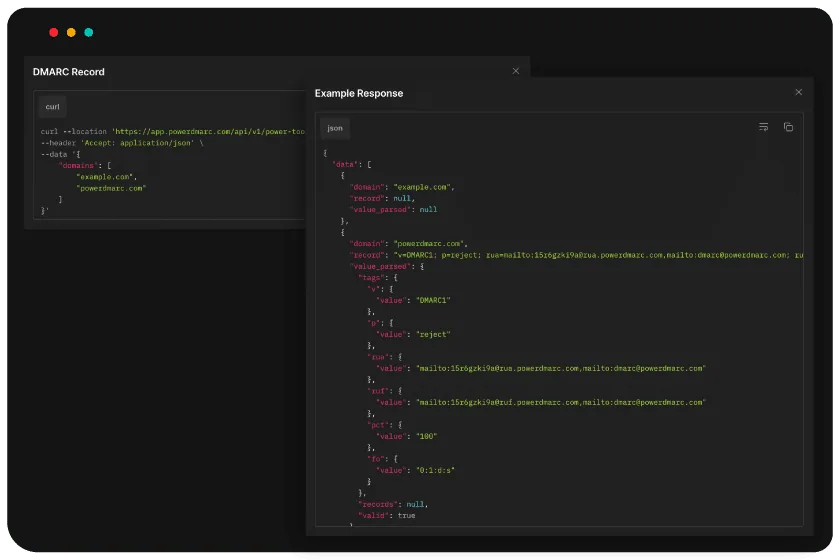Viewport: 840px width, 560px height.
Task: Click "domain": "powerdmarc.com" response line
Action: tap(408, 243)
